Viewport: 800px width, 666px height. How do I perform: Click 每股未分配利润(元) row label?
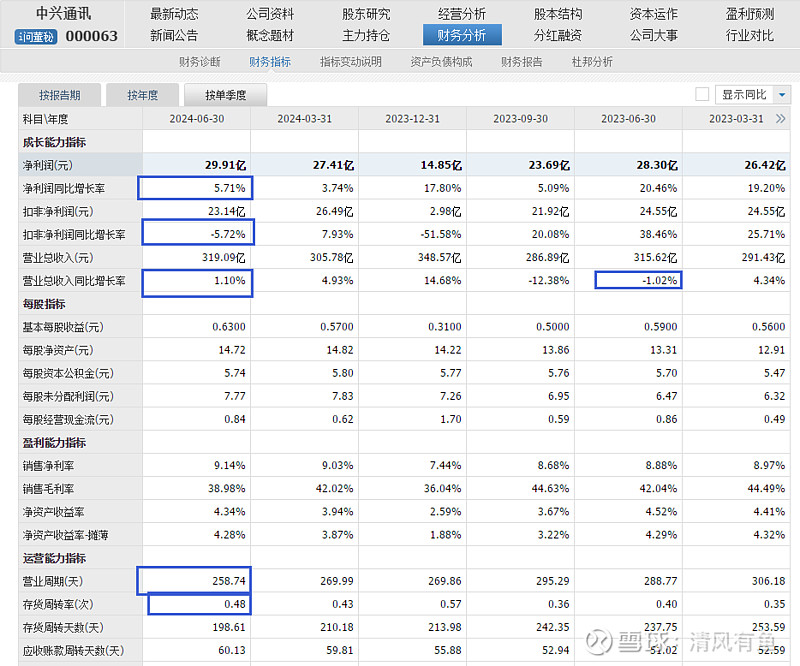tap(68, 396)
